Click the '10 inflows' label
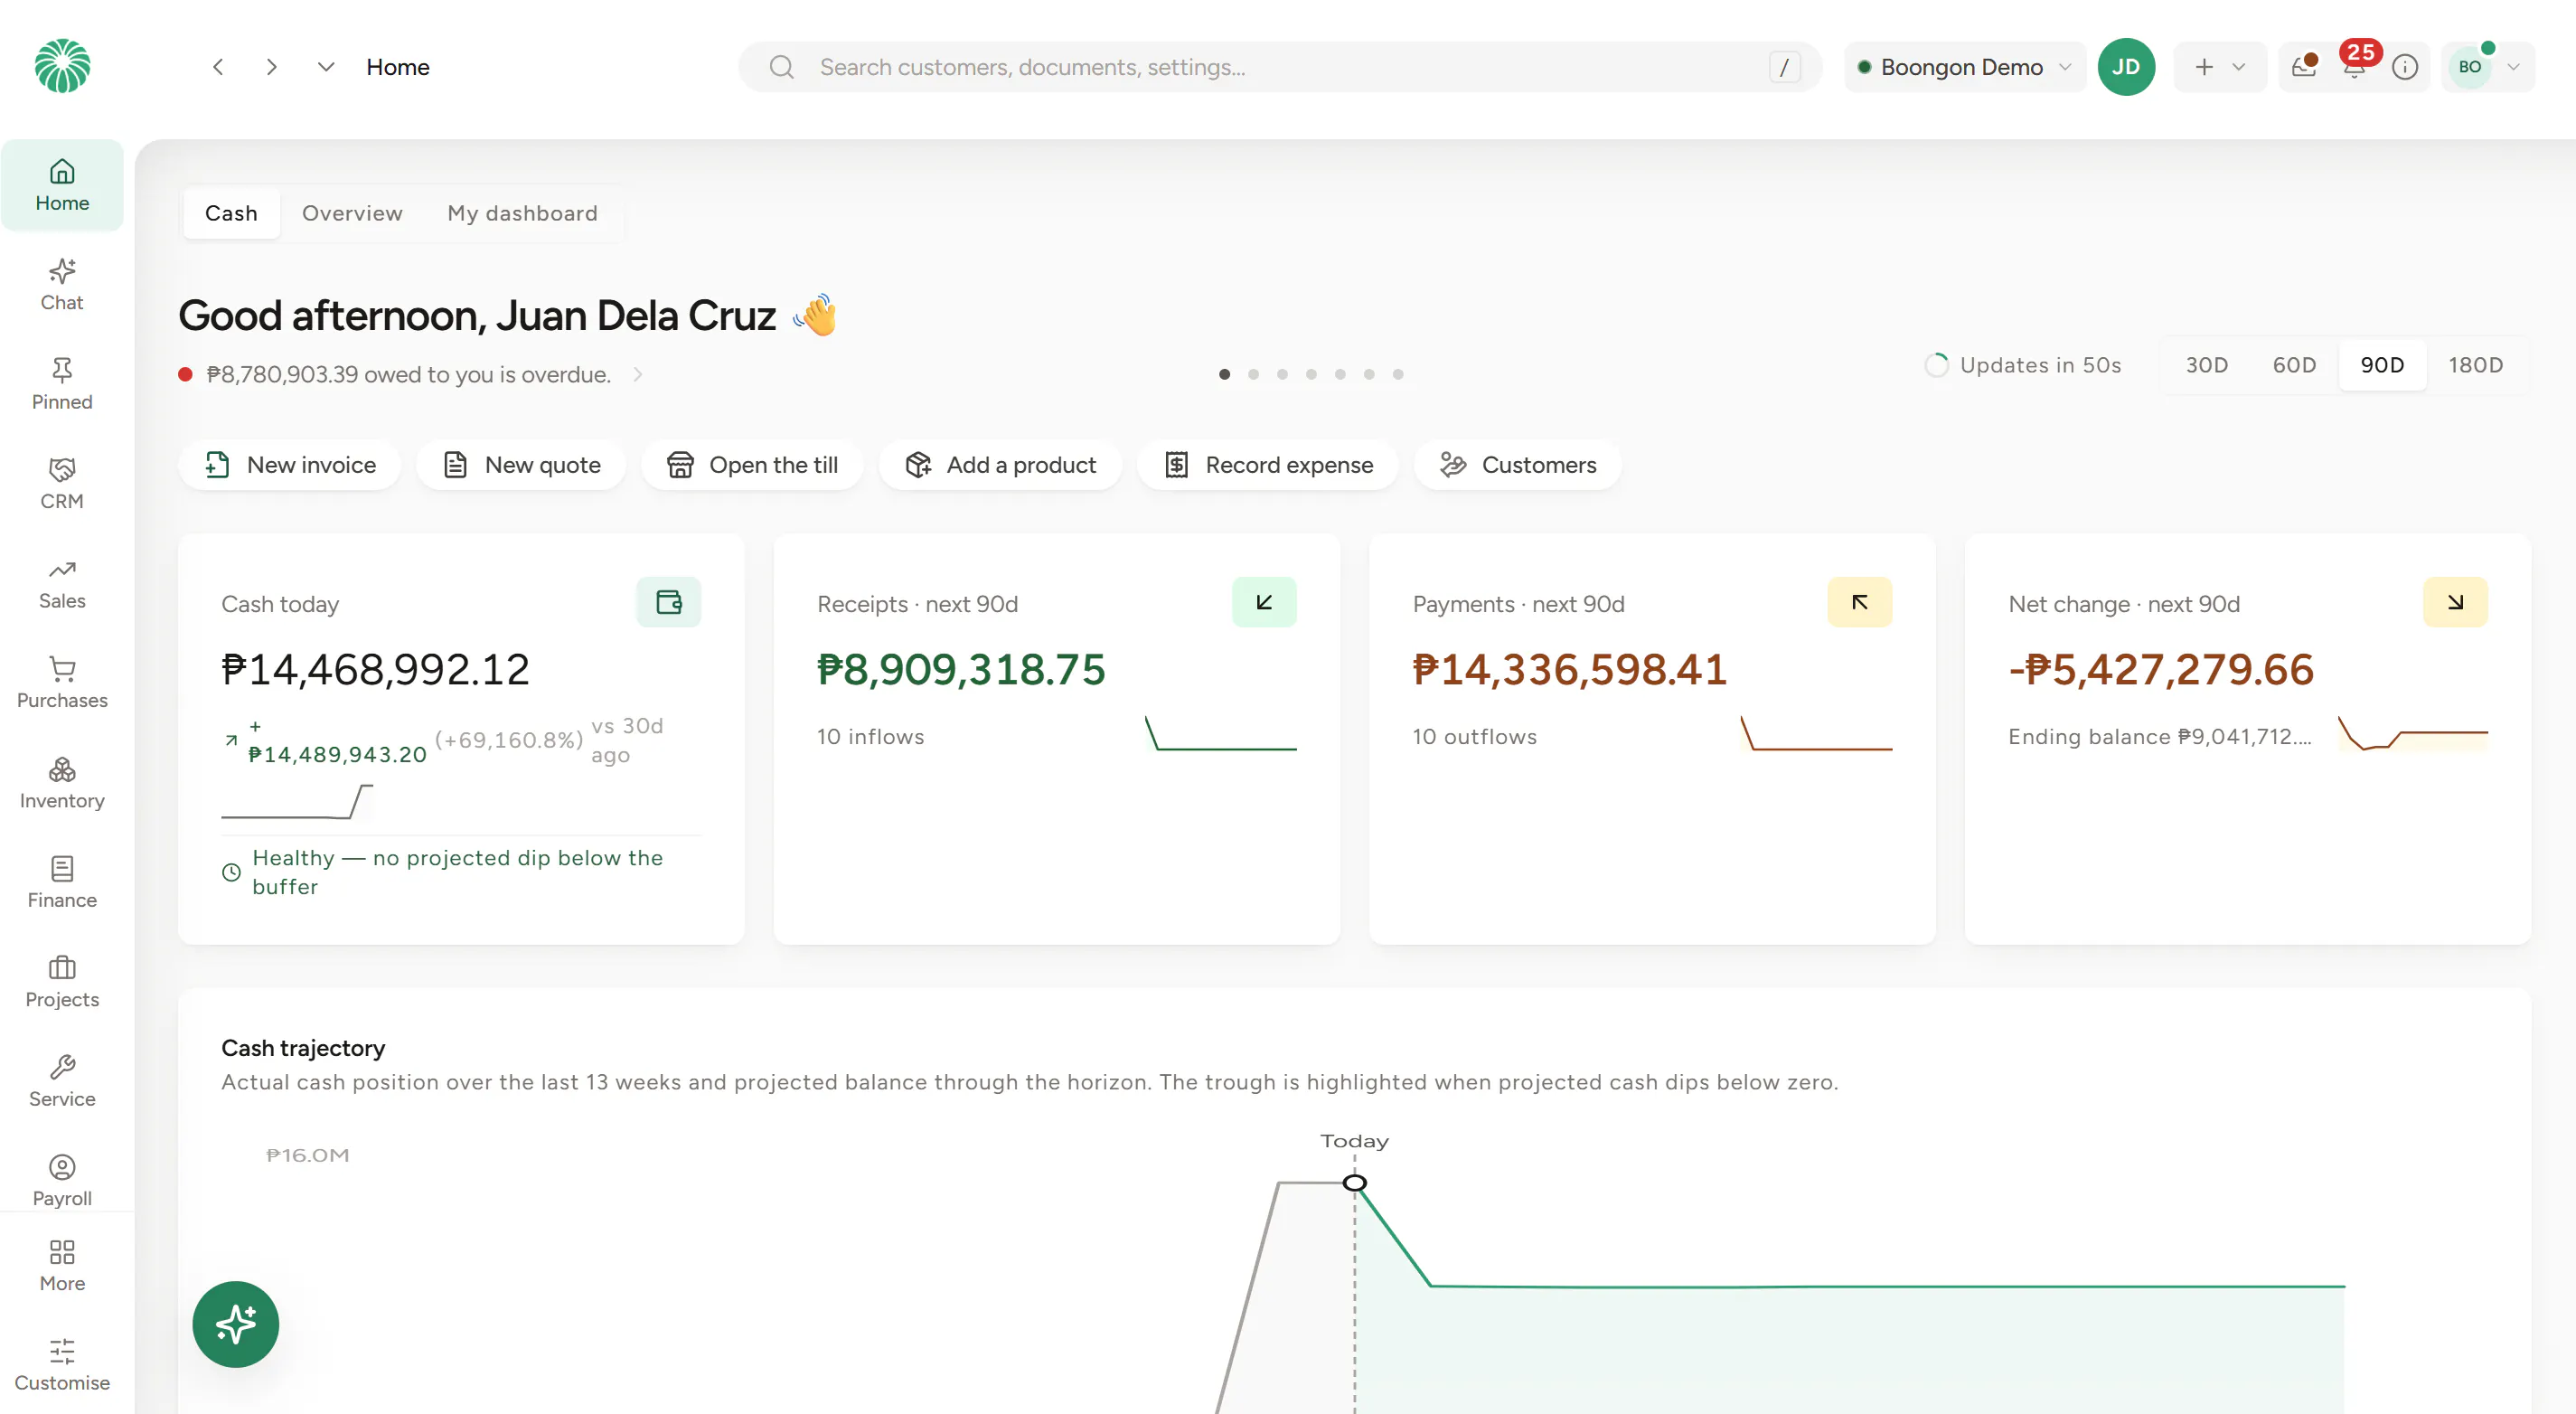Viewport: 2576px width, 1414px height. (870, 736)
